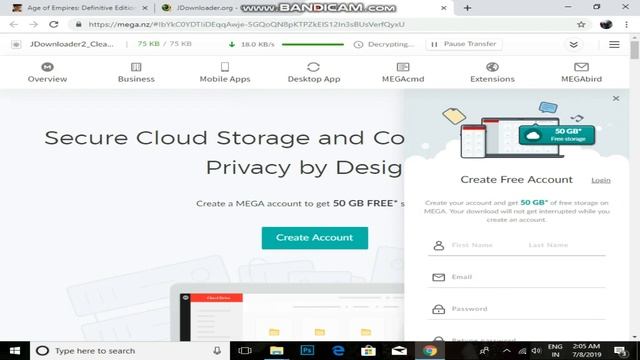Open the network status icon
Screen dimensions: 640x360
(522, 351)
